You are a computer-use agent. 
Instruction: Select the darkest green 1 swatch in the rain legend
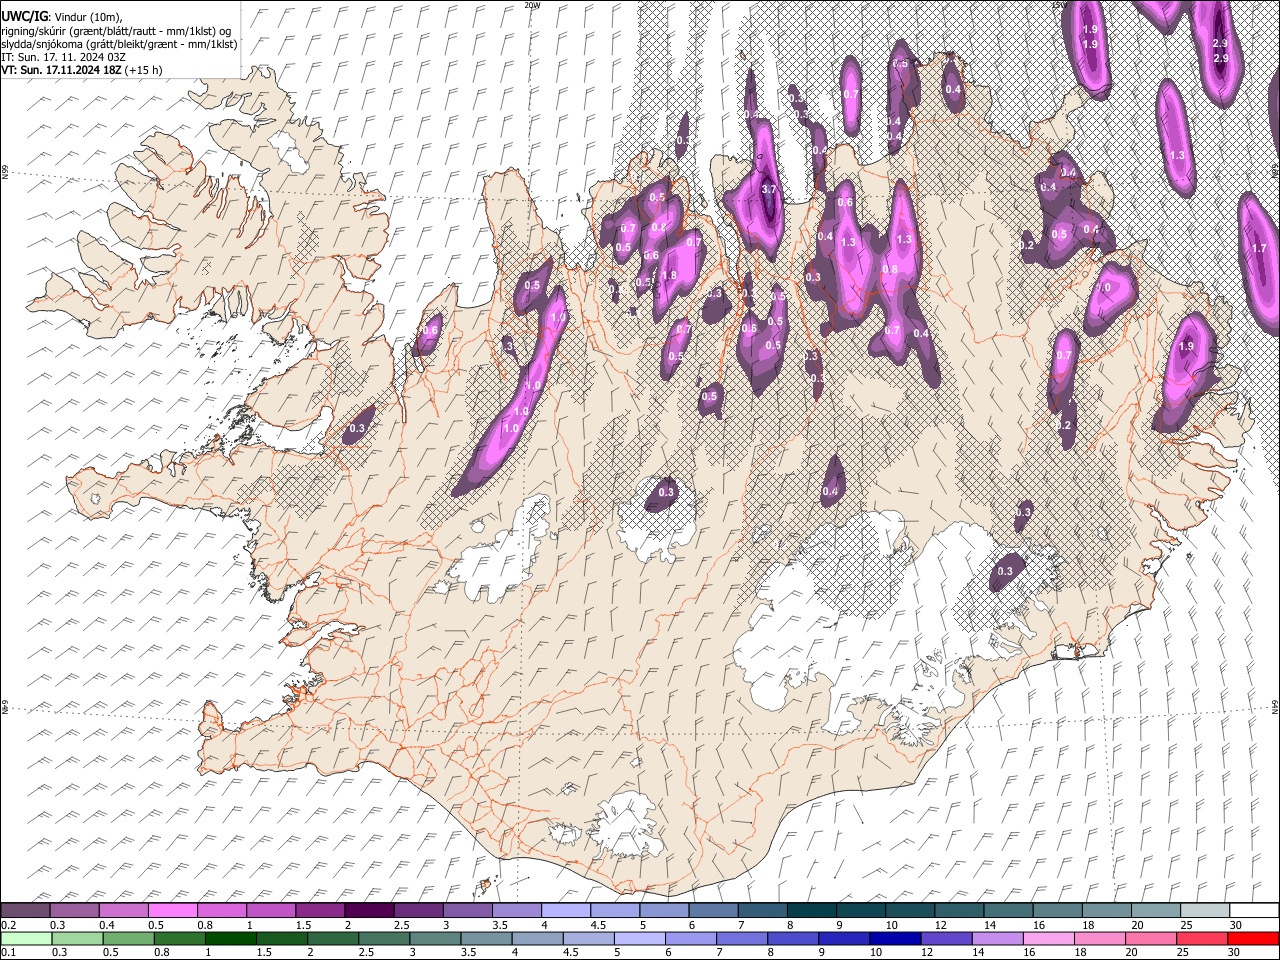click(x=231, y=938)
